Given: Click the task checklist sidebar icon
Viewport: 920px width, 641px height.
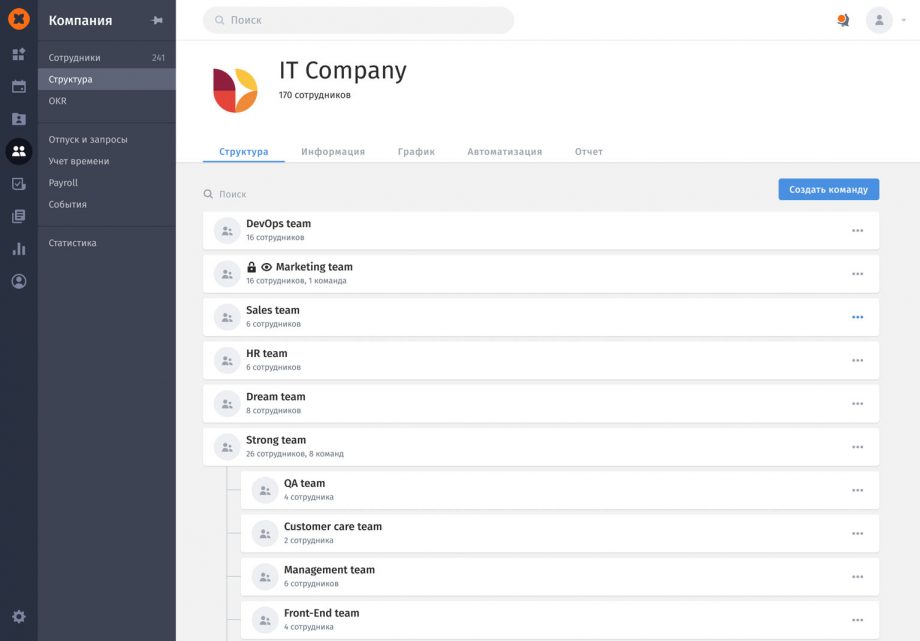Looking at the screenshot, I should [18, 184].
